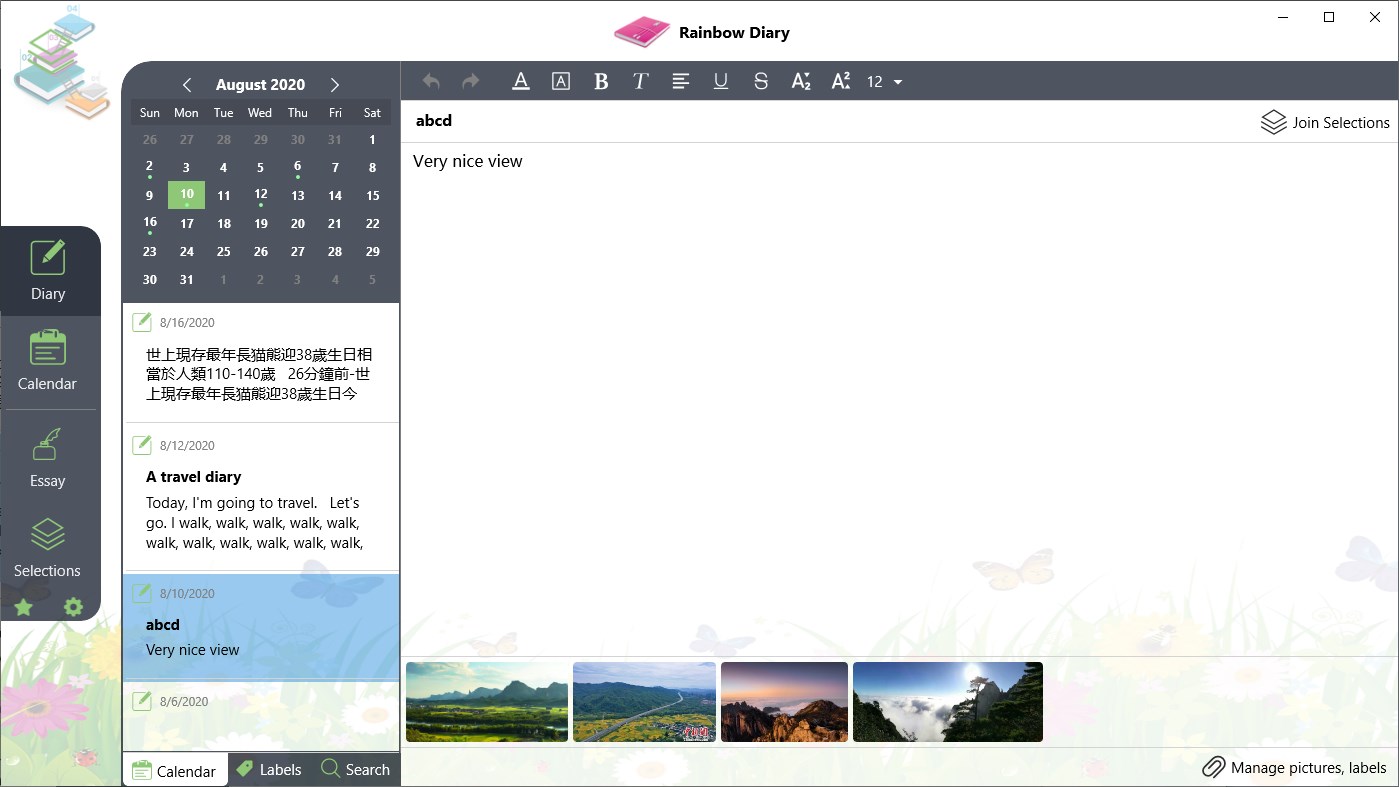Toggle paragraph alignment option

point(681,81)
